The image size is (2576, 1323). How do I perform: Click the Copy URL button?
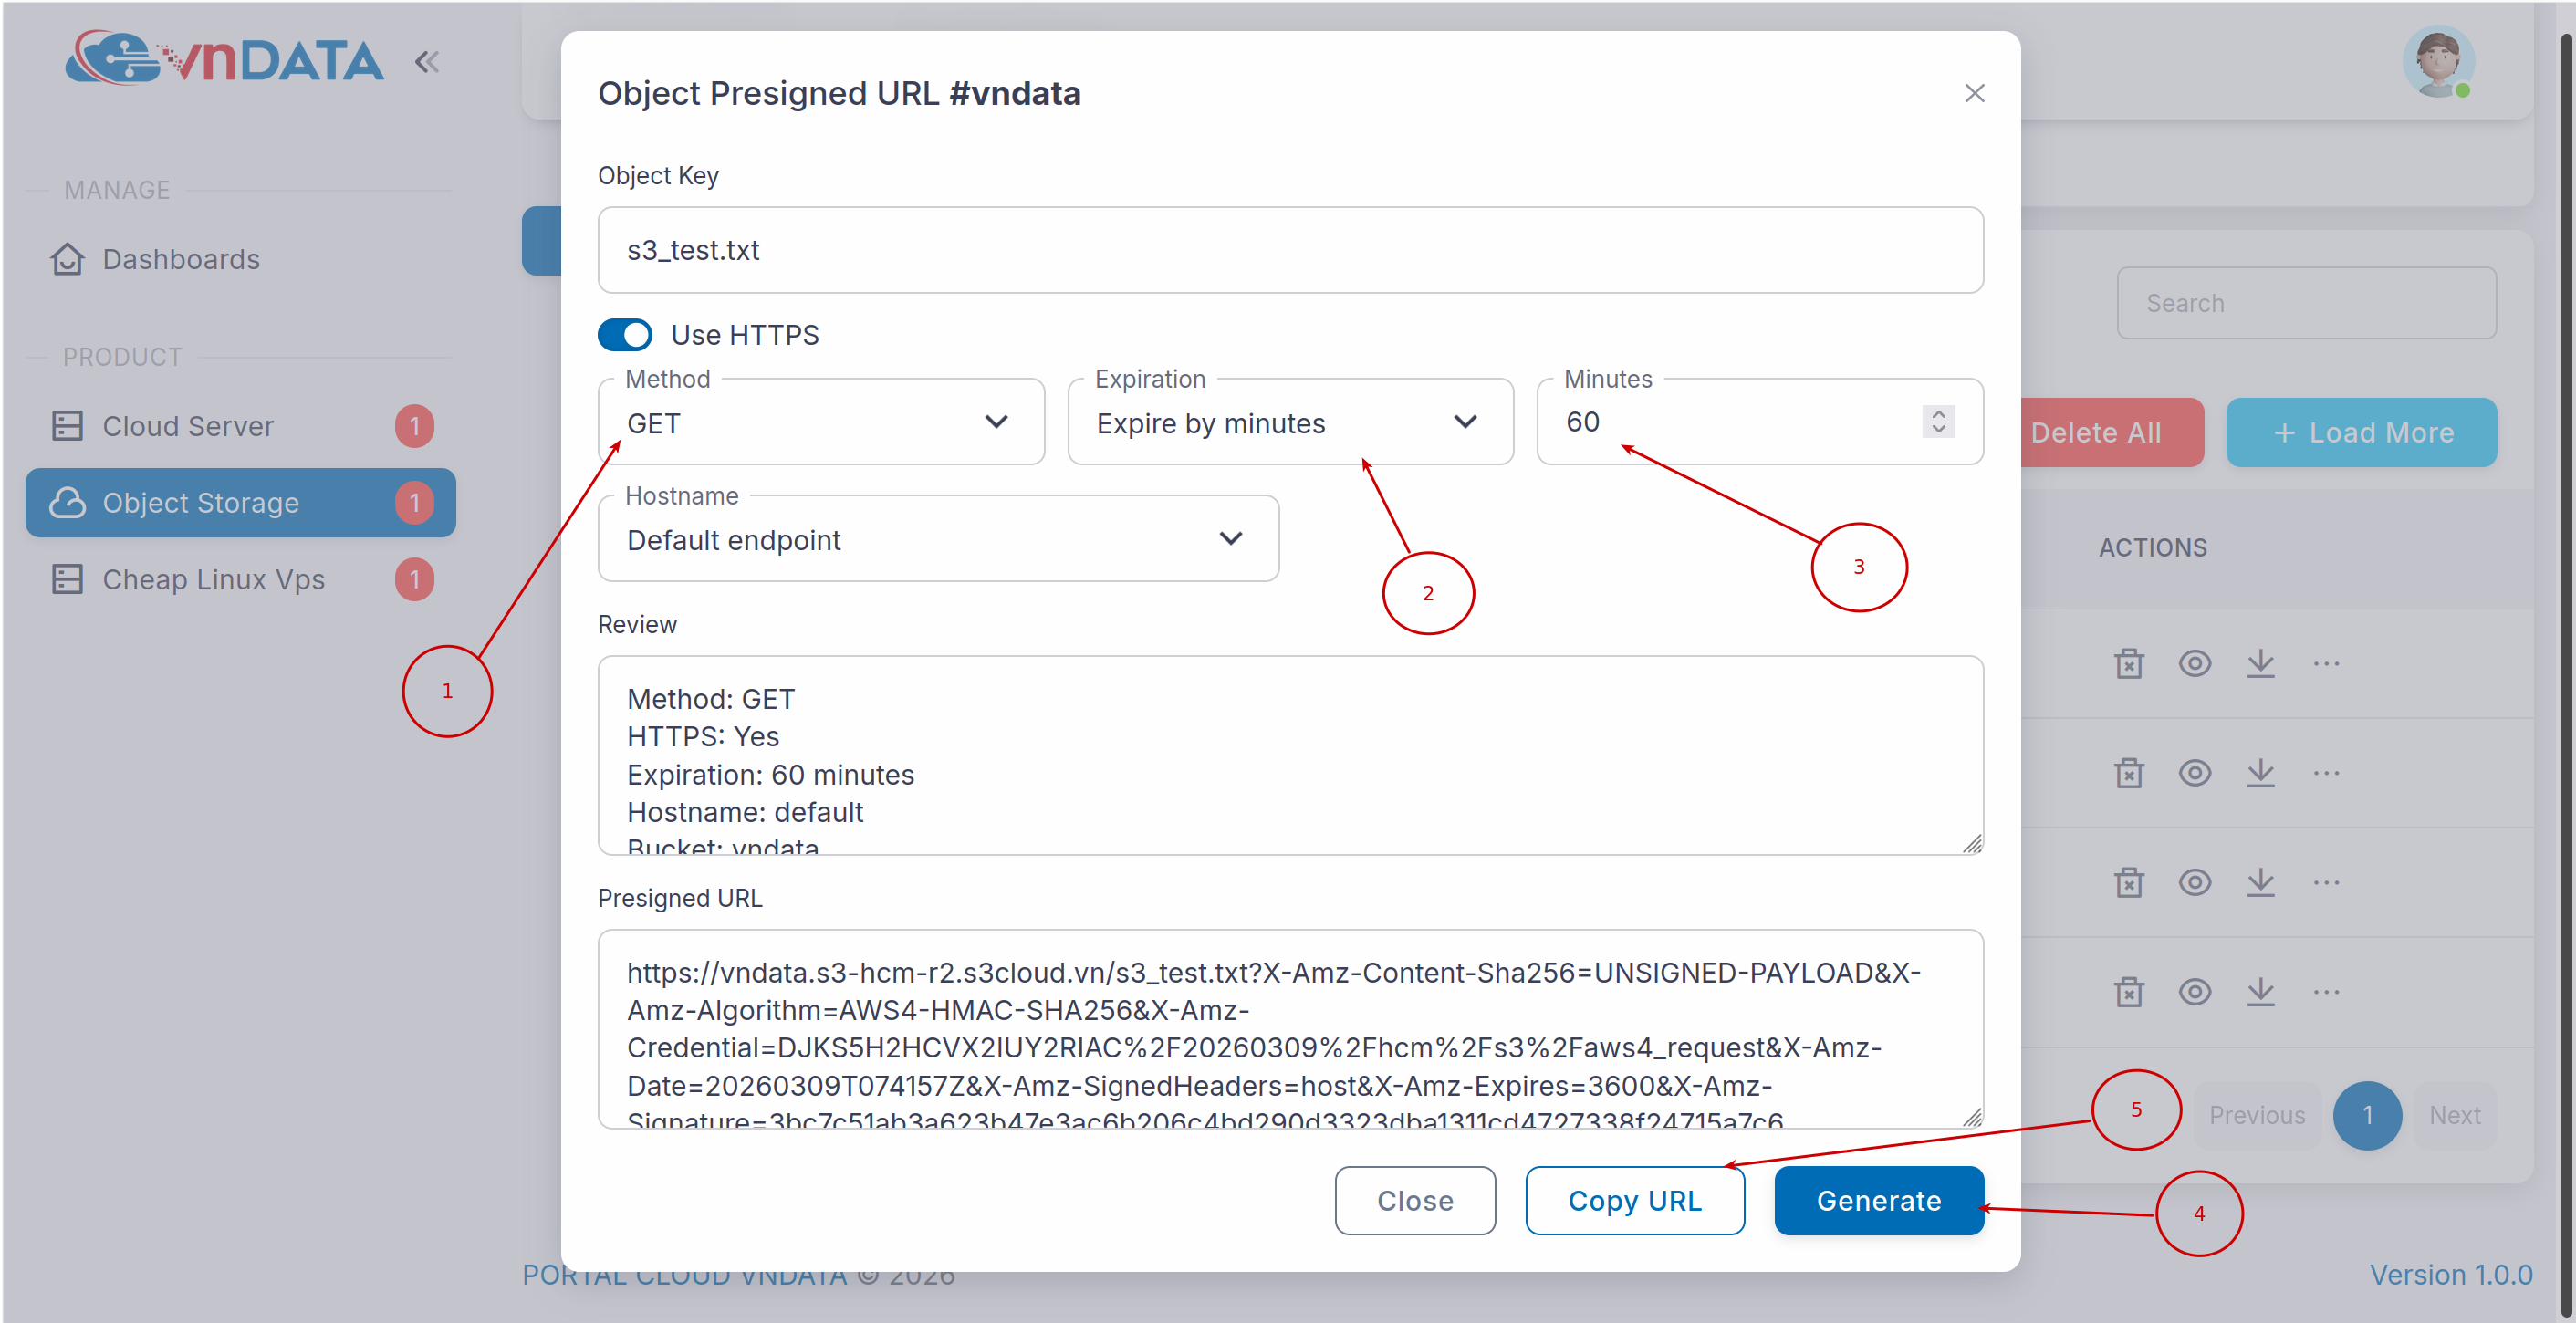tap(1634, 1200)
